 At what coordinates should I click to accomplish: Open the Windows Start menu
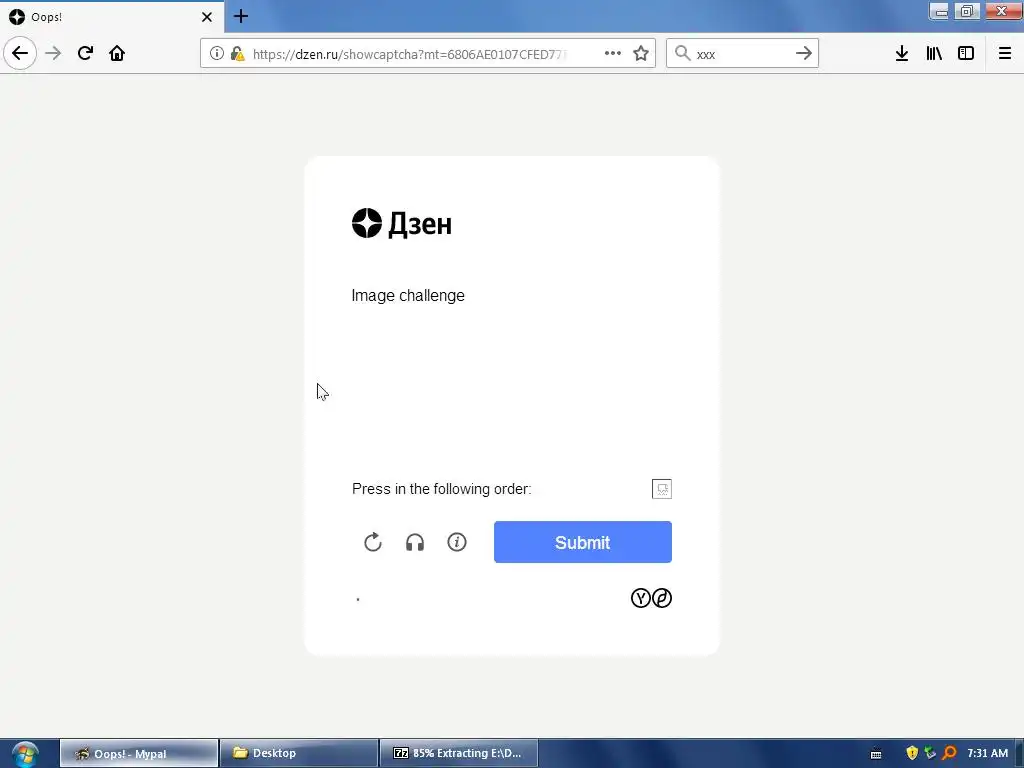click(x=24, y=754)
